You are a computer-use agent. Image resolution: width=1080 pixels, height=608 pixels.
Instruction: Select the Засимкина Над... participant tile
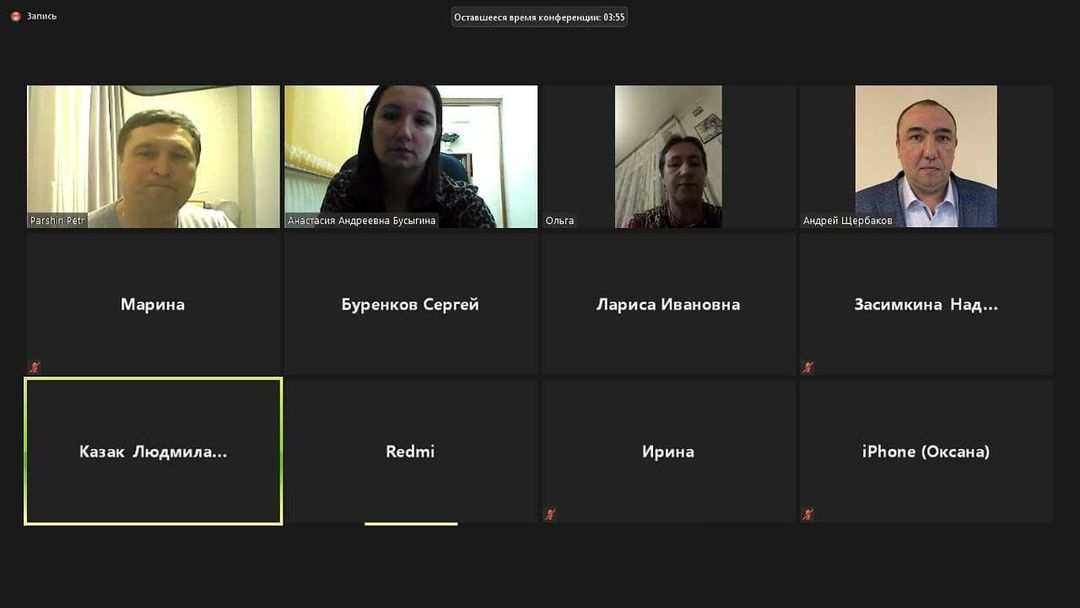coord(926,304)
